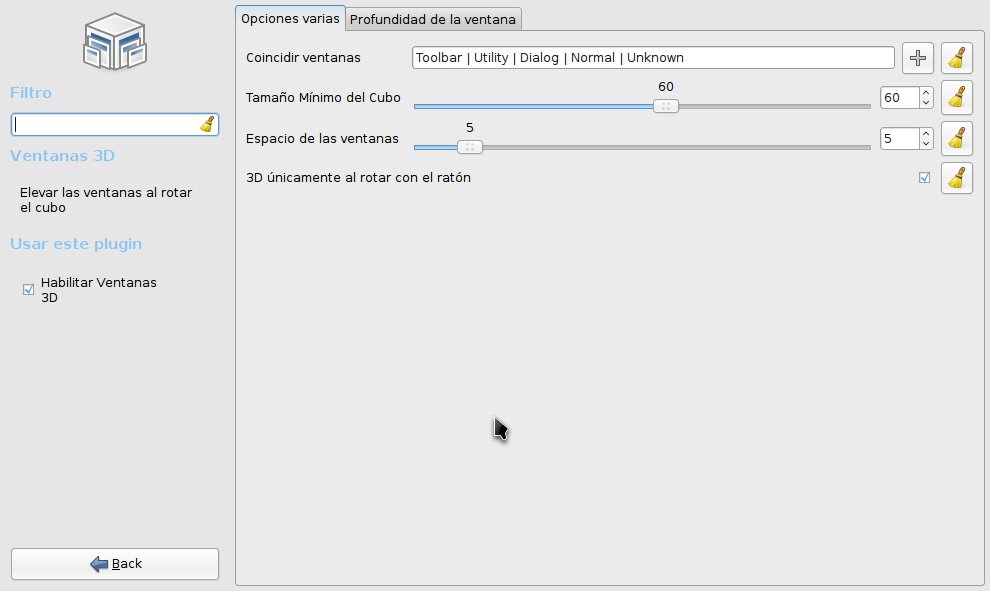Screen dimensions: 990x591
Task: Click the broom icon beside the ratón checkbox
Action: click(956, 177)
